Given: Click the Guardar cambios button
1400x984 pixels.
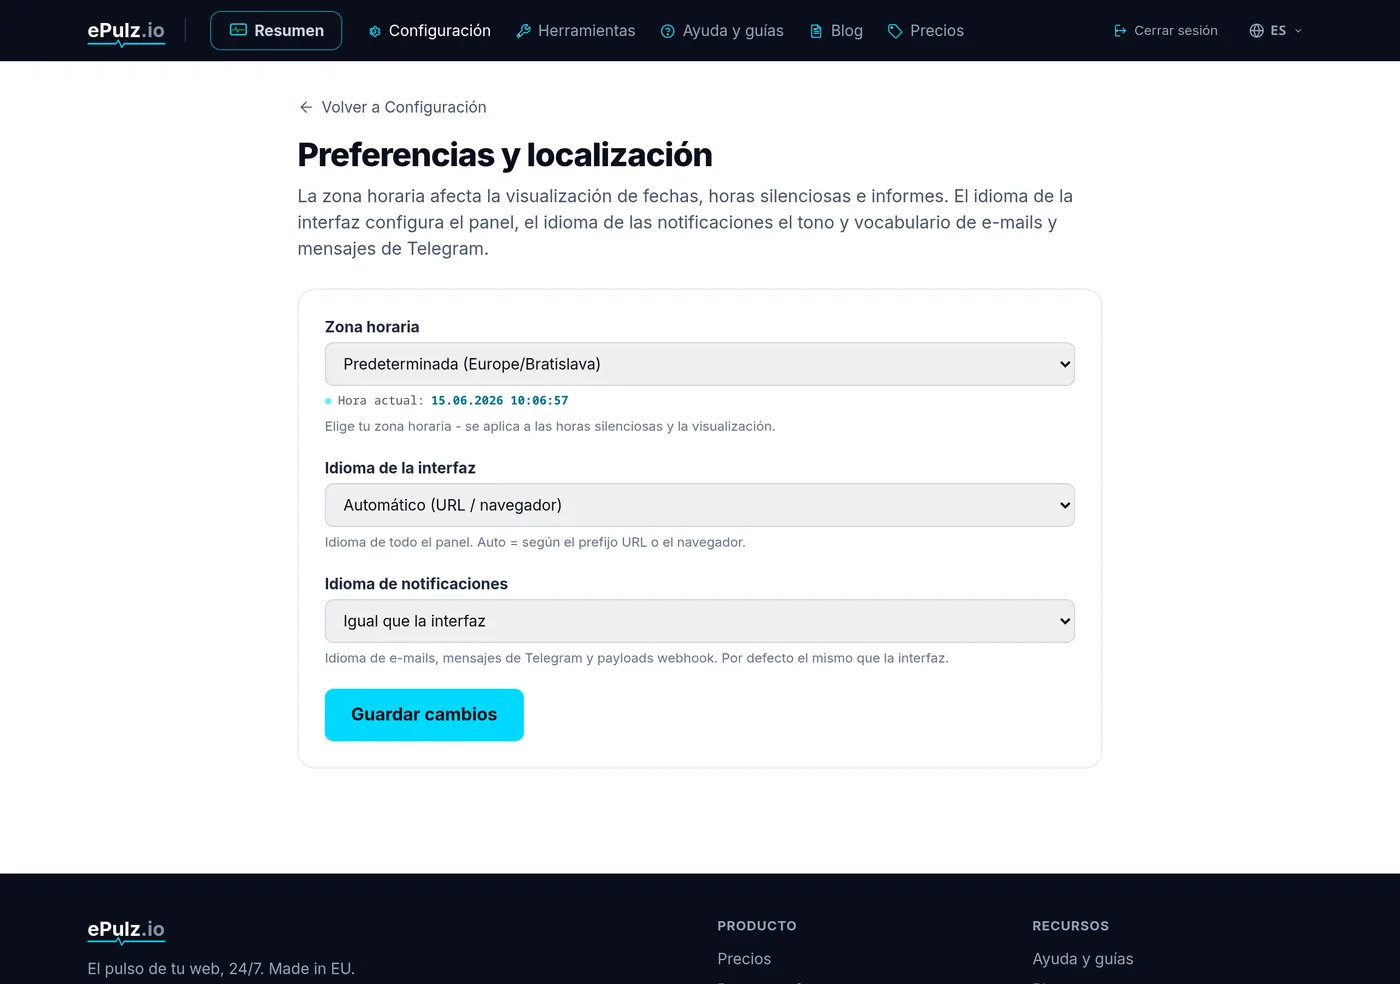Looking at the screenshot, I should click(x=424, y=715).
